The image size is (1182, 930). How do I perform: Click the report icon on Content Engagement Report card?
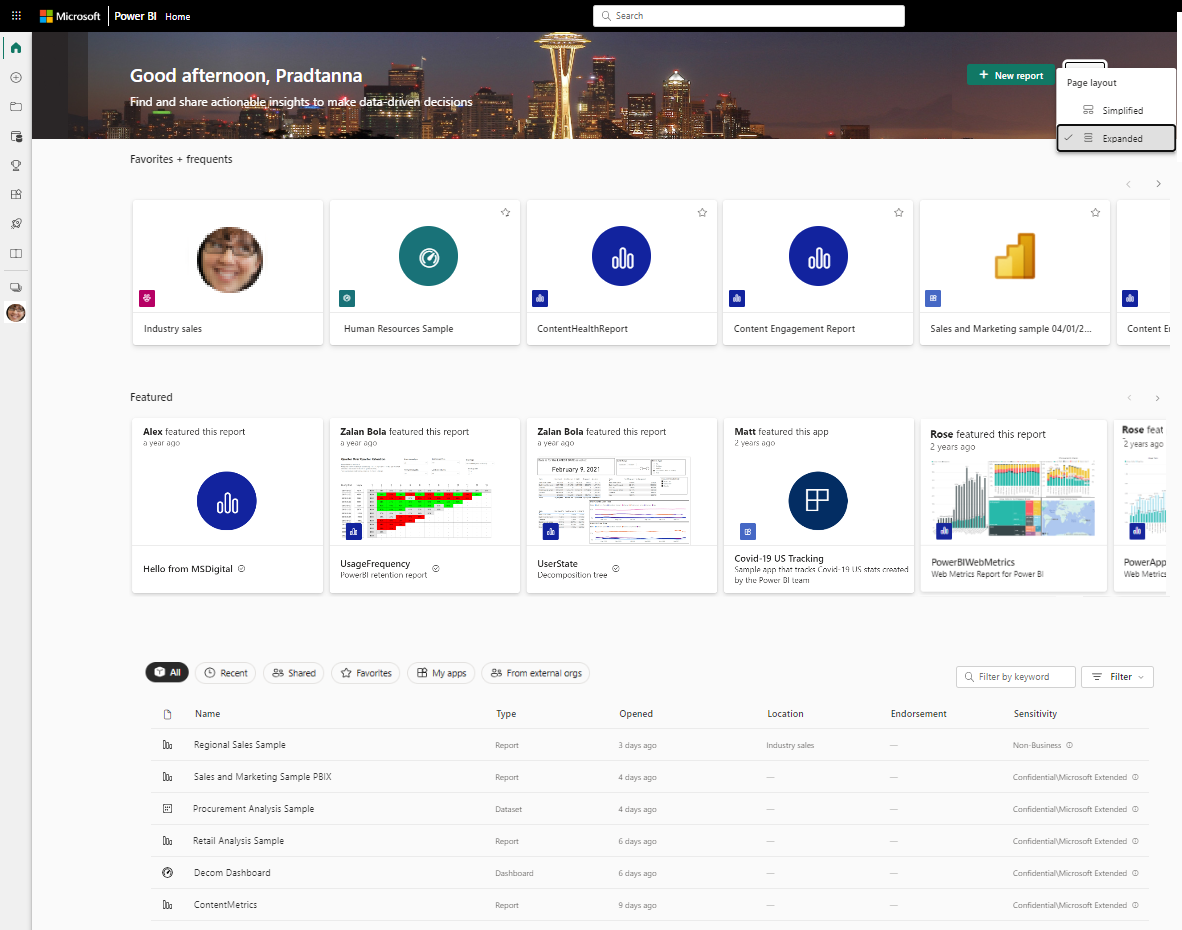coord(819,256)
